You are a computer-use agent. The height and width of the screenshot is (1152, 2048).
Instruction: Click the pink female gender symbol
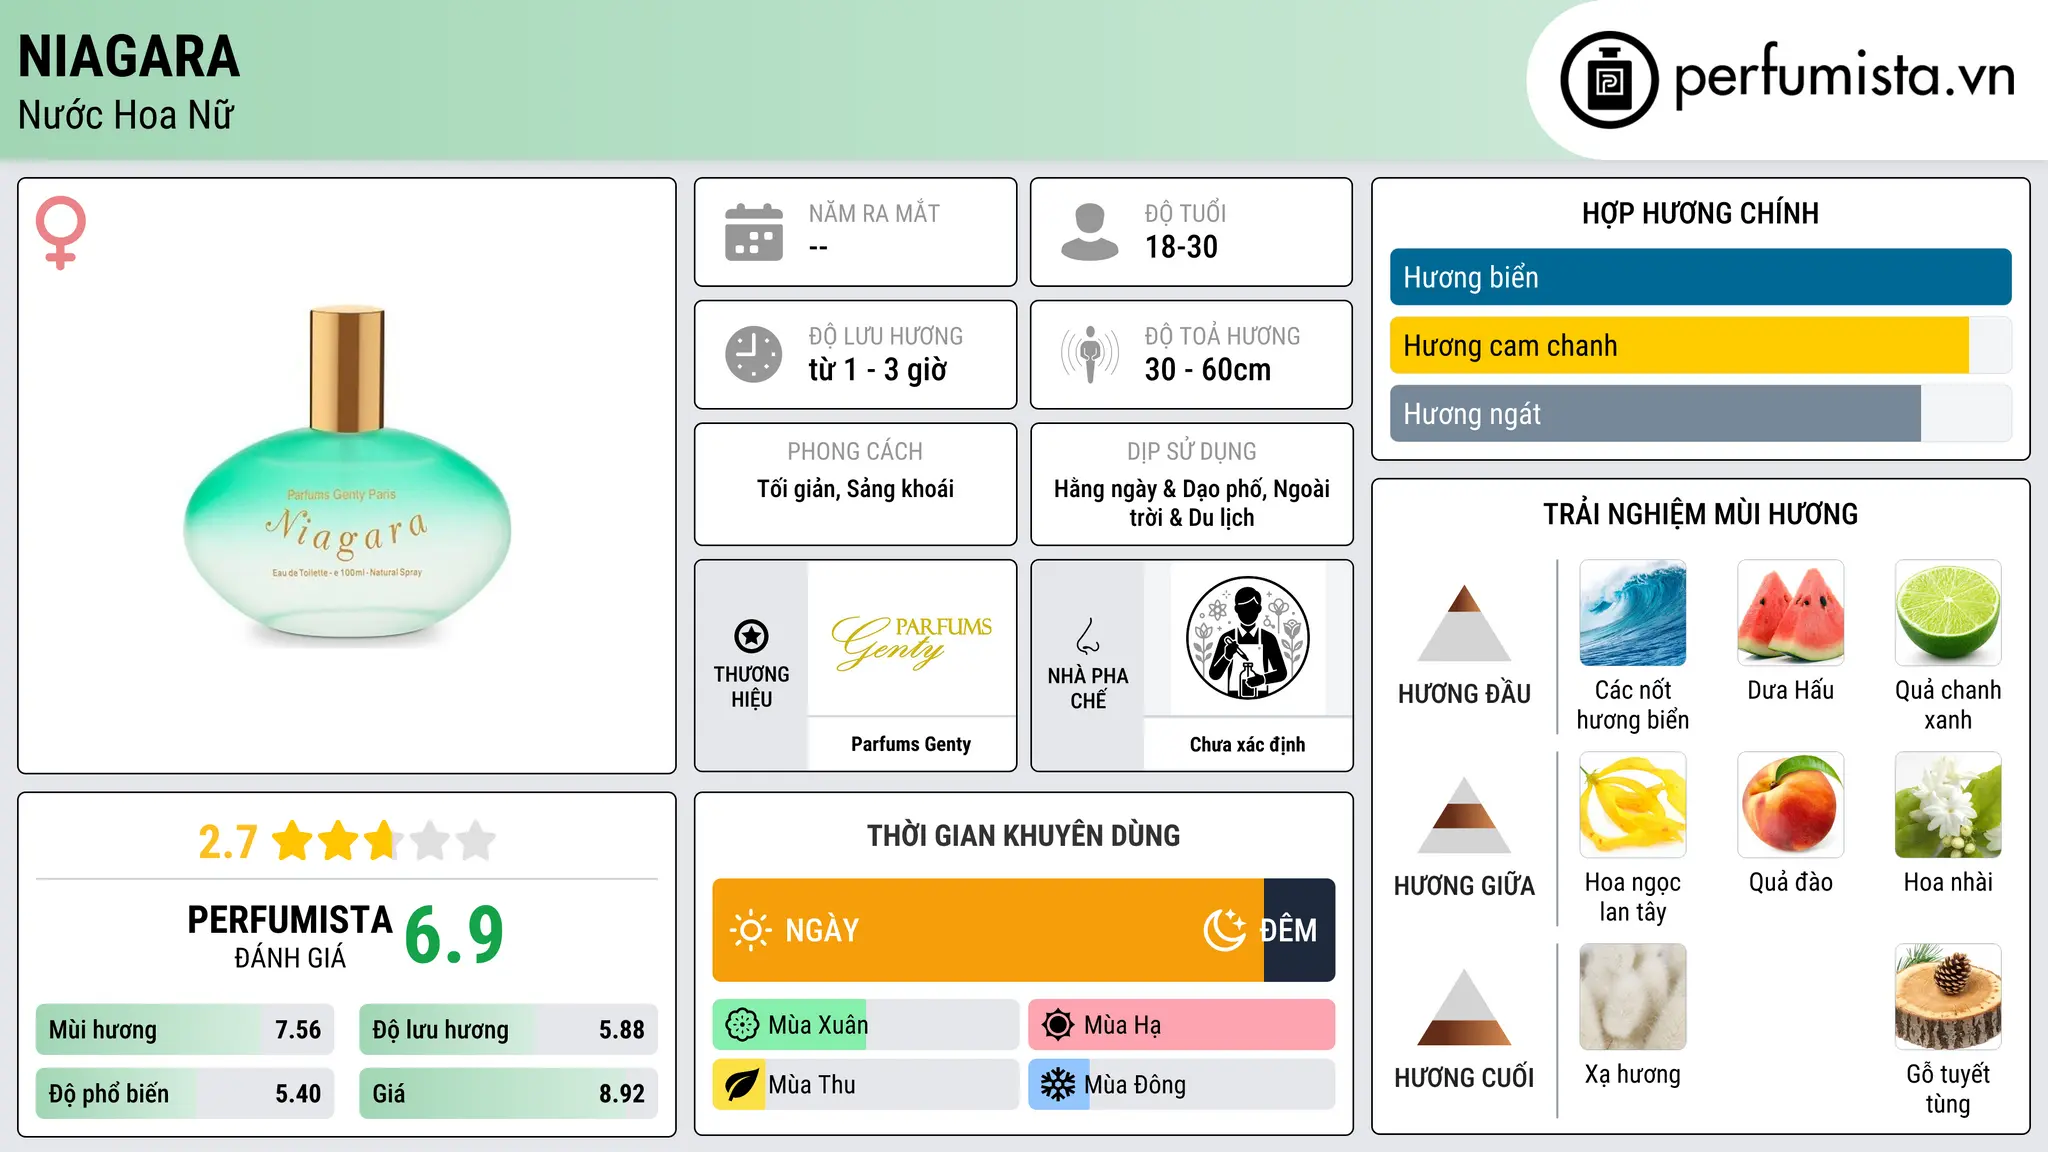[x=60, y=232]
